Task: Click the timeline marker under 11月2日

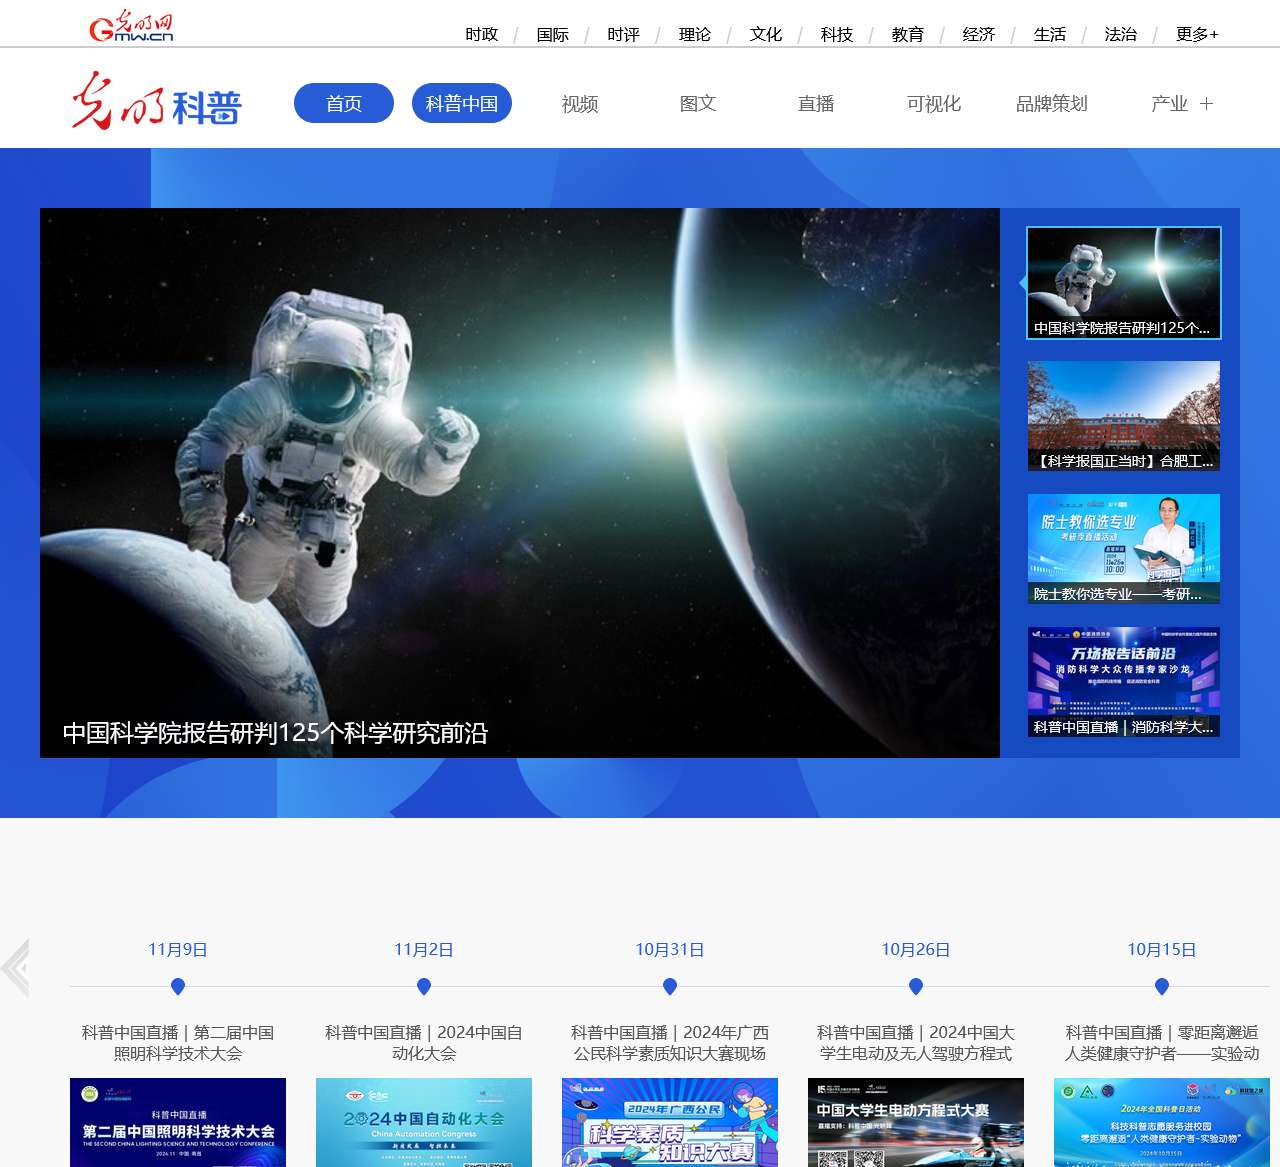Action: 424,987
